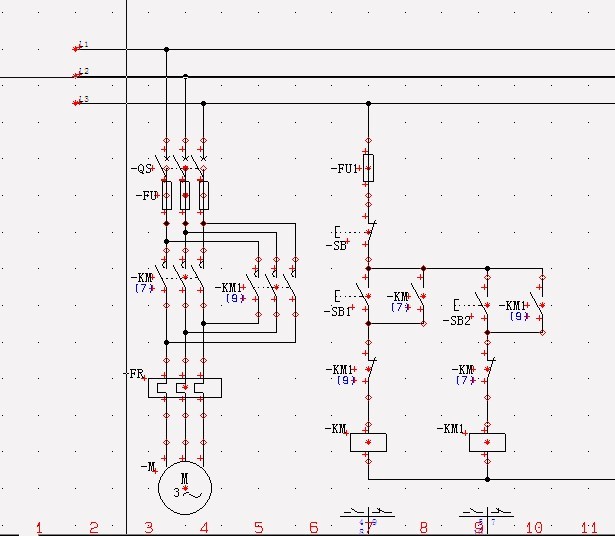Select the L3 line label
Image resolution: width=615 pixels, height=536 pixels.
pos(83,99)
